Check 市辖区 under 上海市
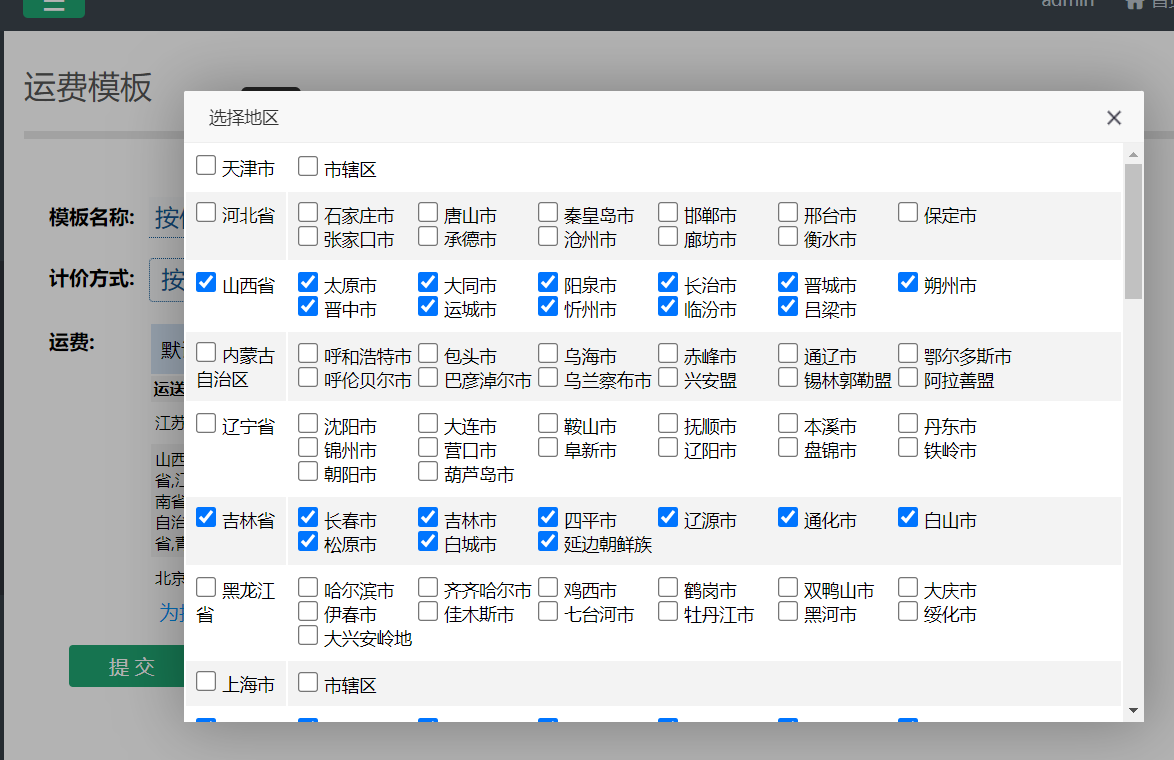The image size is (1174, 760). coord(308,681)
